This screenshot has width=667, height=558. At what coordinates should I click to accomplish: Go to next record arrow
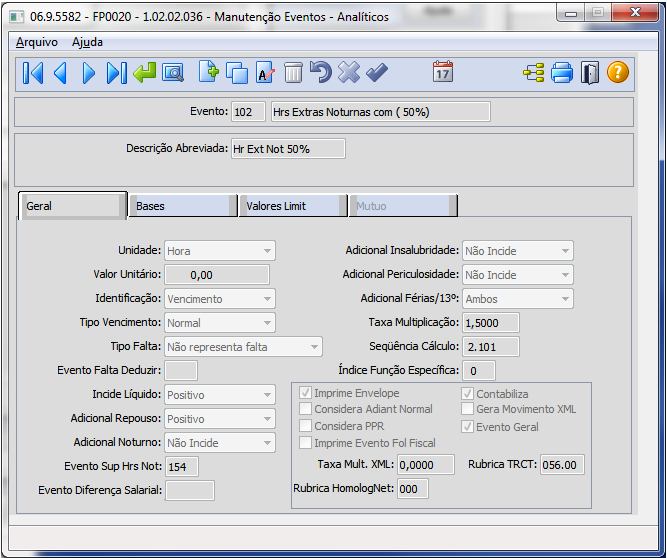(x=88, y=73)
